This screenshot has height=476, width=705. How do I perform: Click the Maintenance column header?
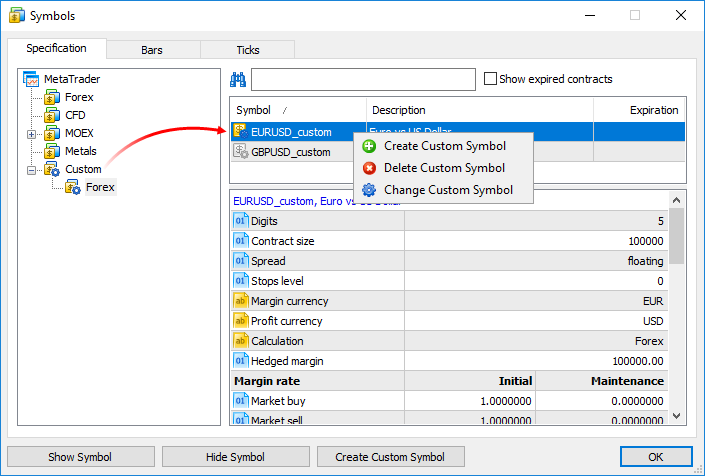(627, 381)
